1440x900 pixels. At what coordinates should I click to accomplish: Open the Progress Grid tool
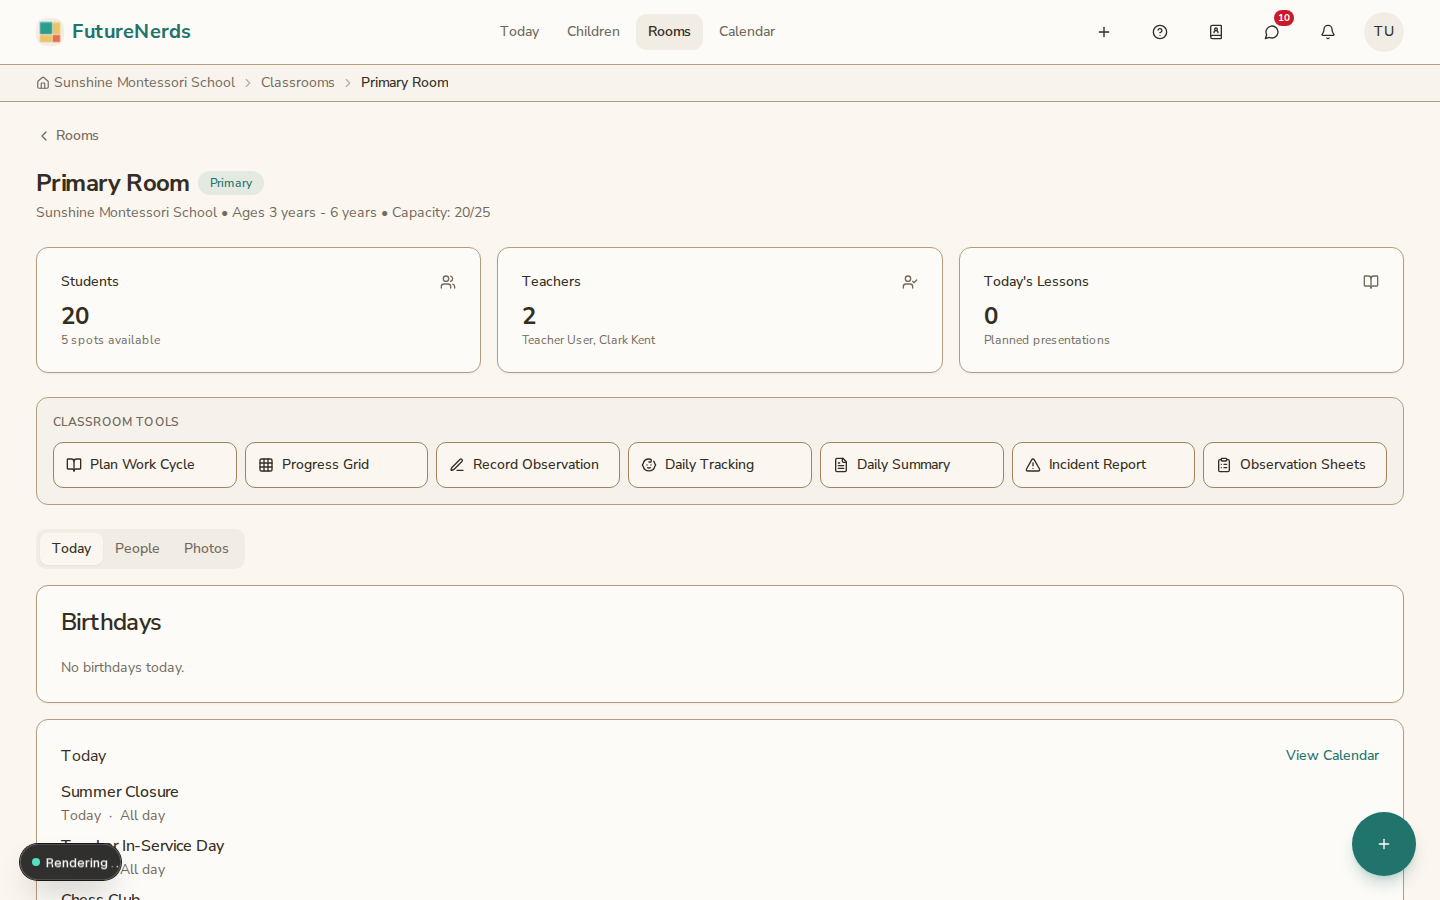(336, 465)
